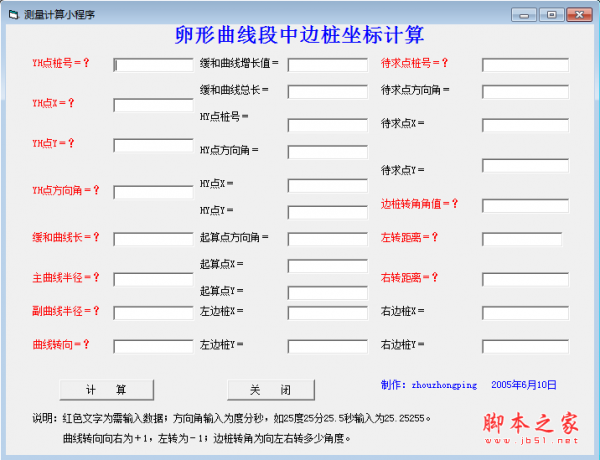The height and width of the screenshot is (460, 600).
Task: Select the 右转距离 input field
Action: point(525,279)
